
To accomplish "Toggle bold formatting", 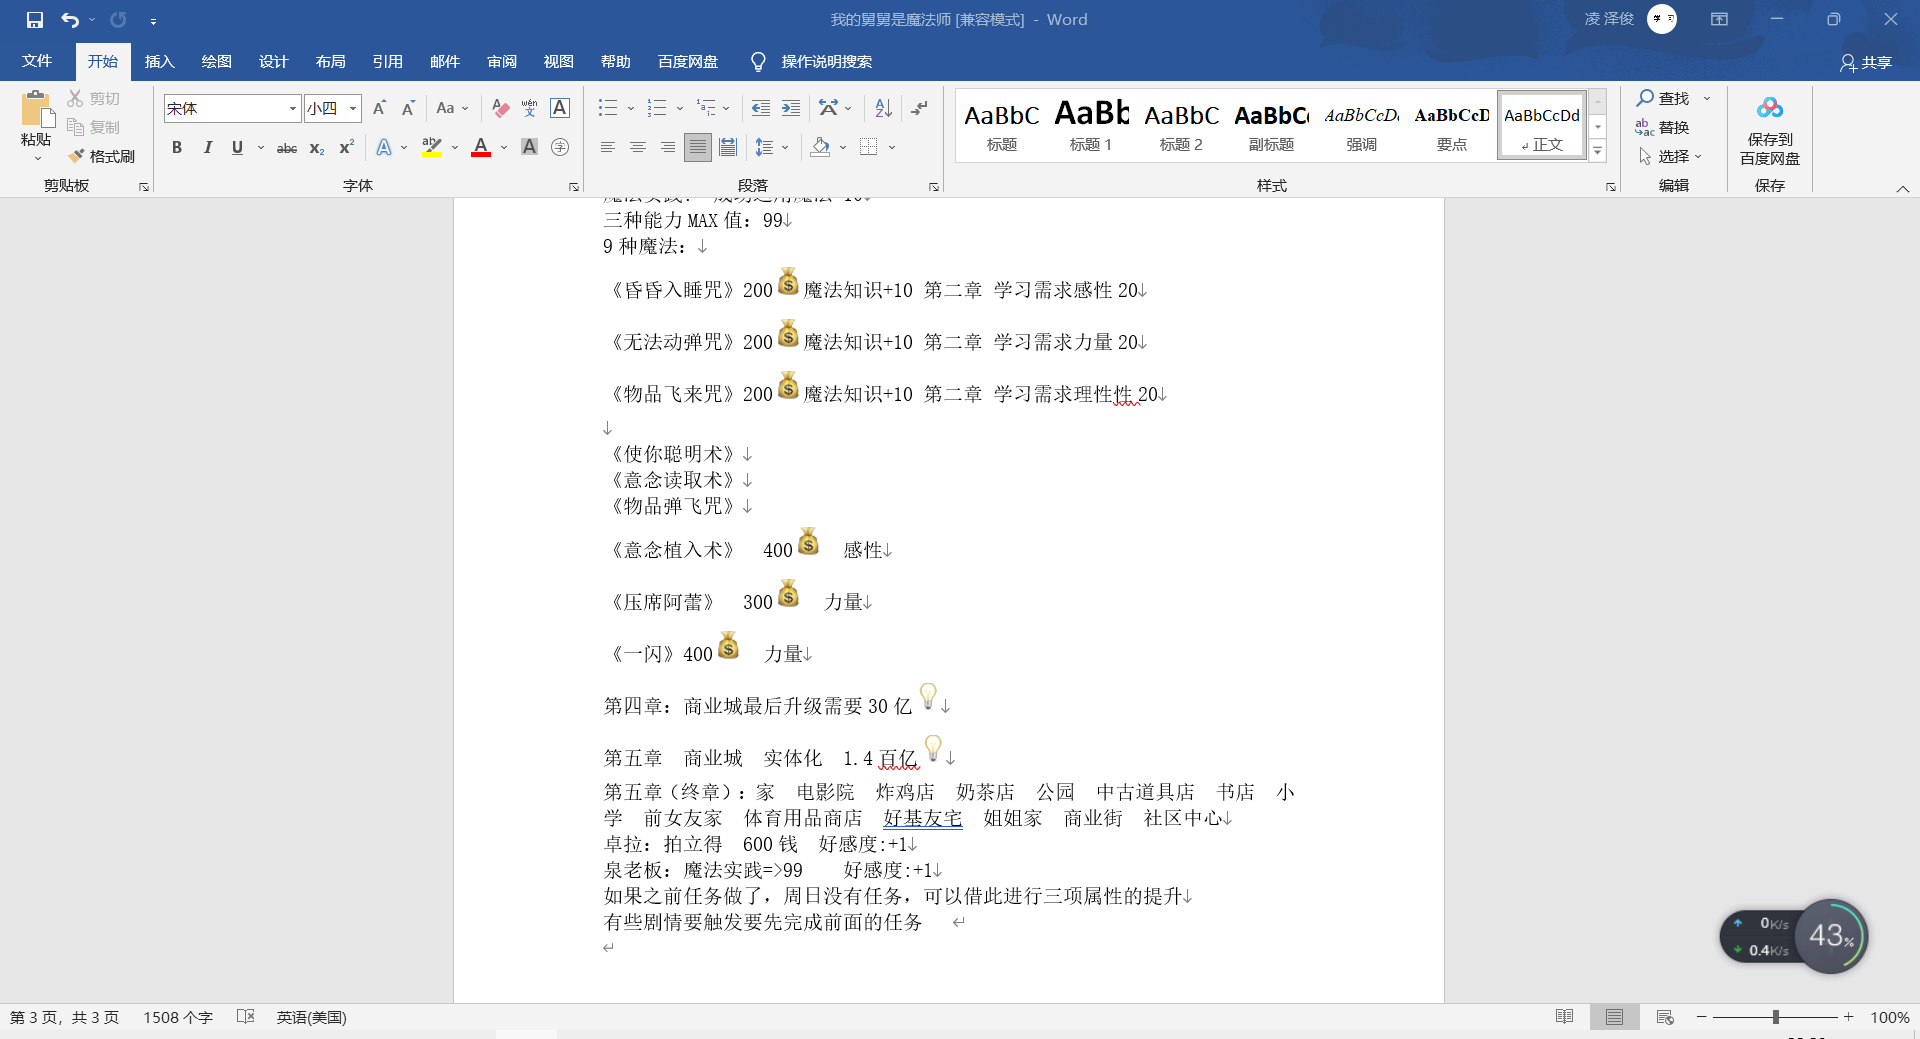I will [177, 148].
